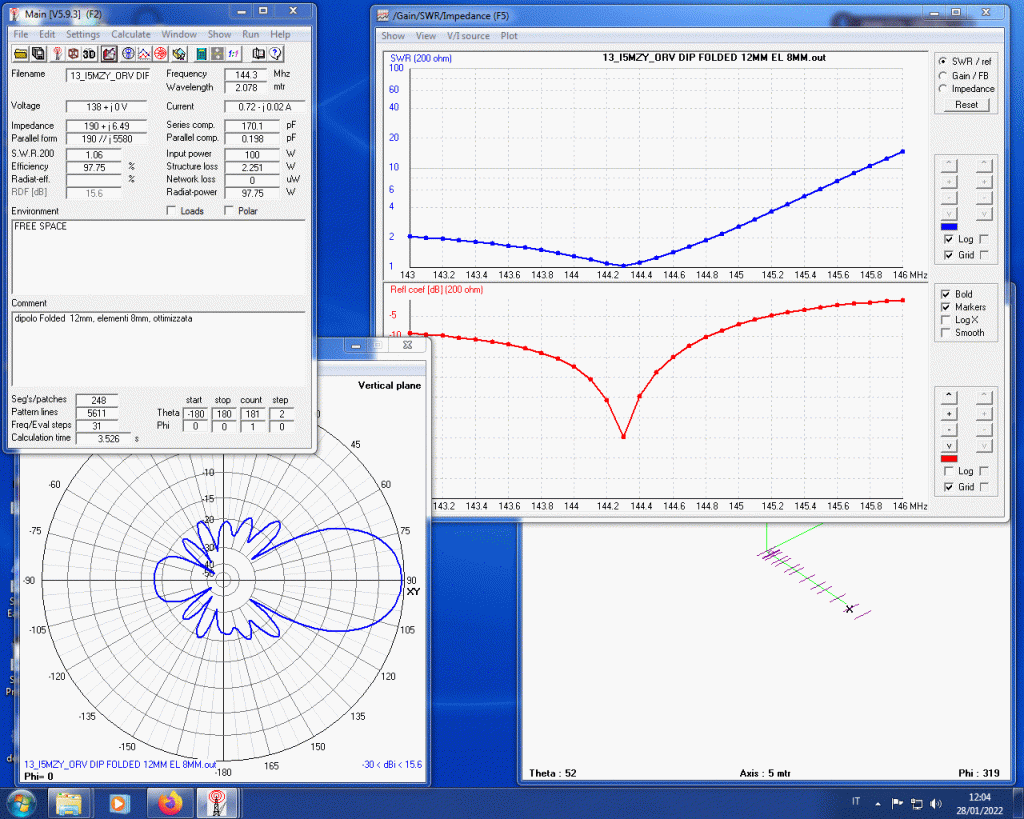Click the line chart plot icon

(x=145, y=53)
